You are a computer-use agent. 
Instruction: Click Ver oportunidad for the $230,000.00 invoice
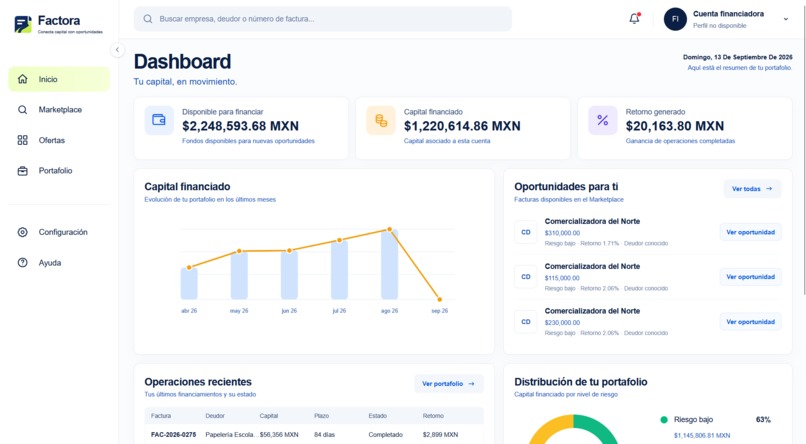click(x=750, y=322)
